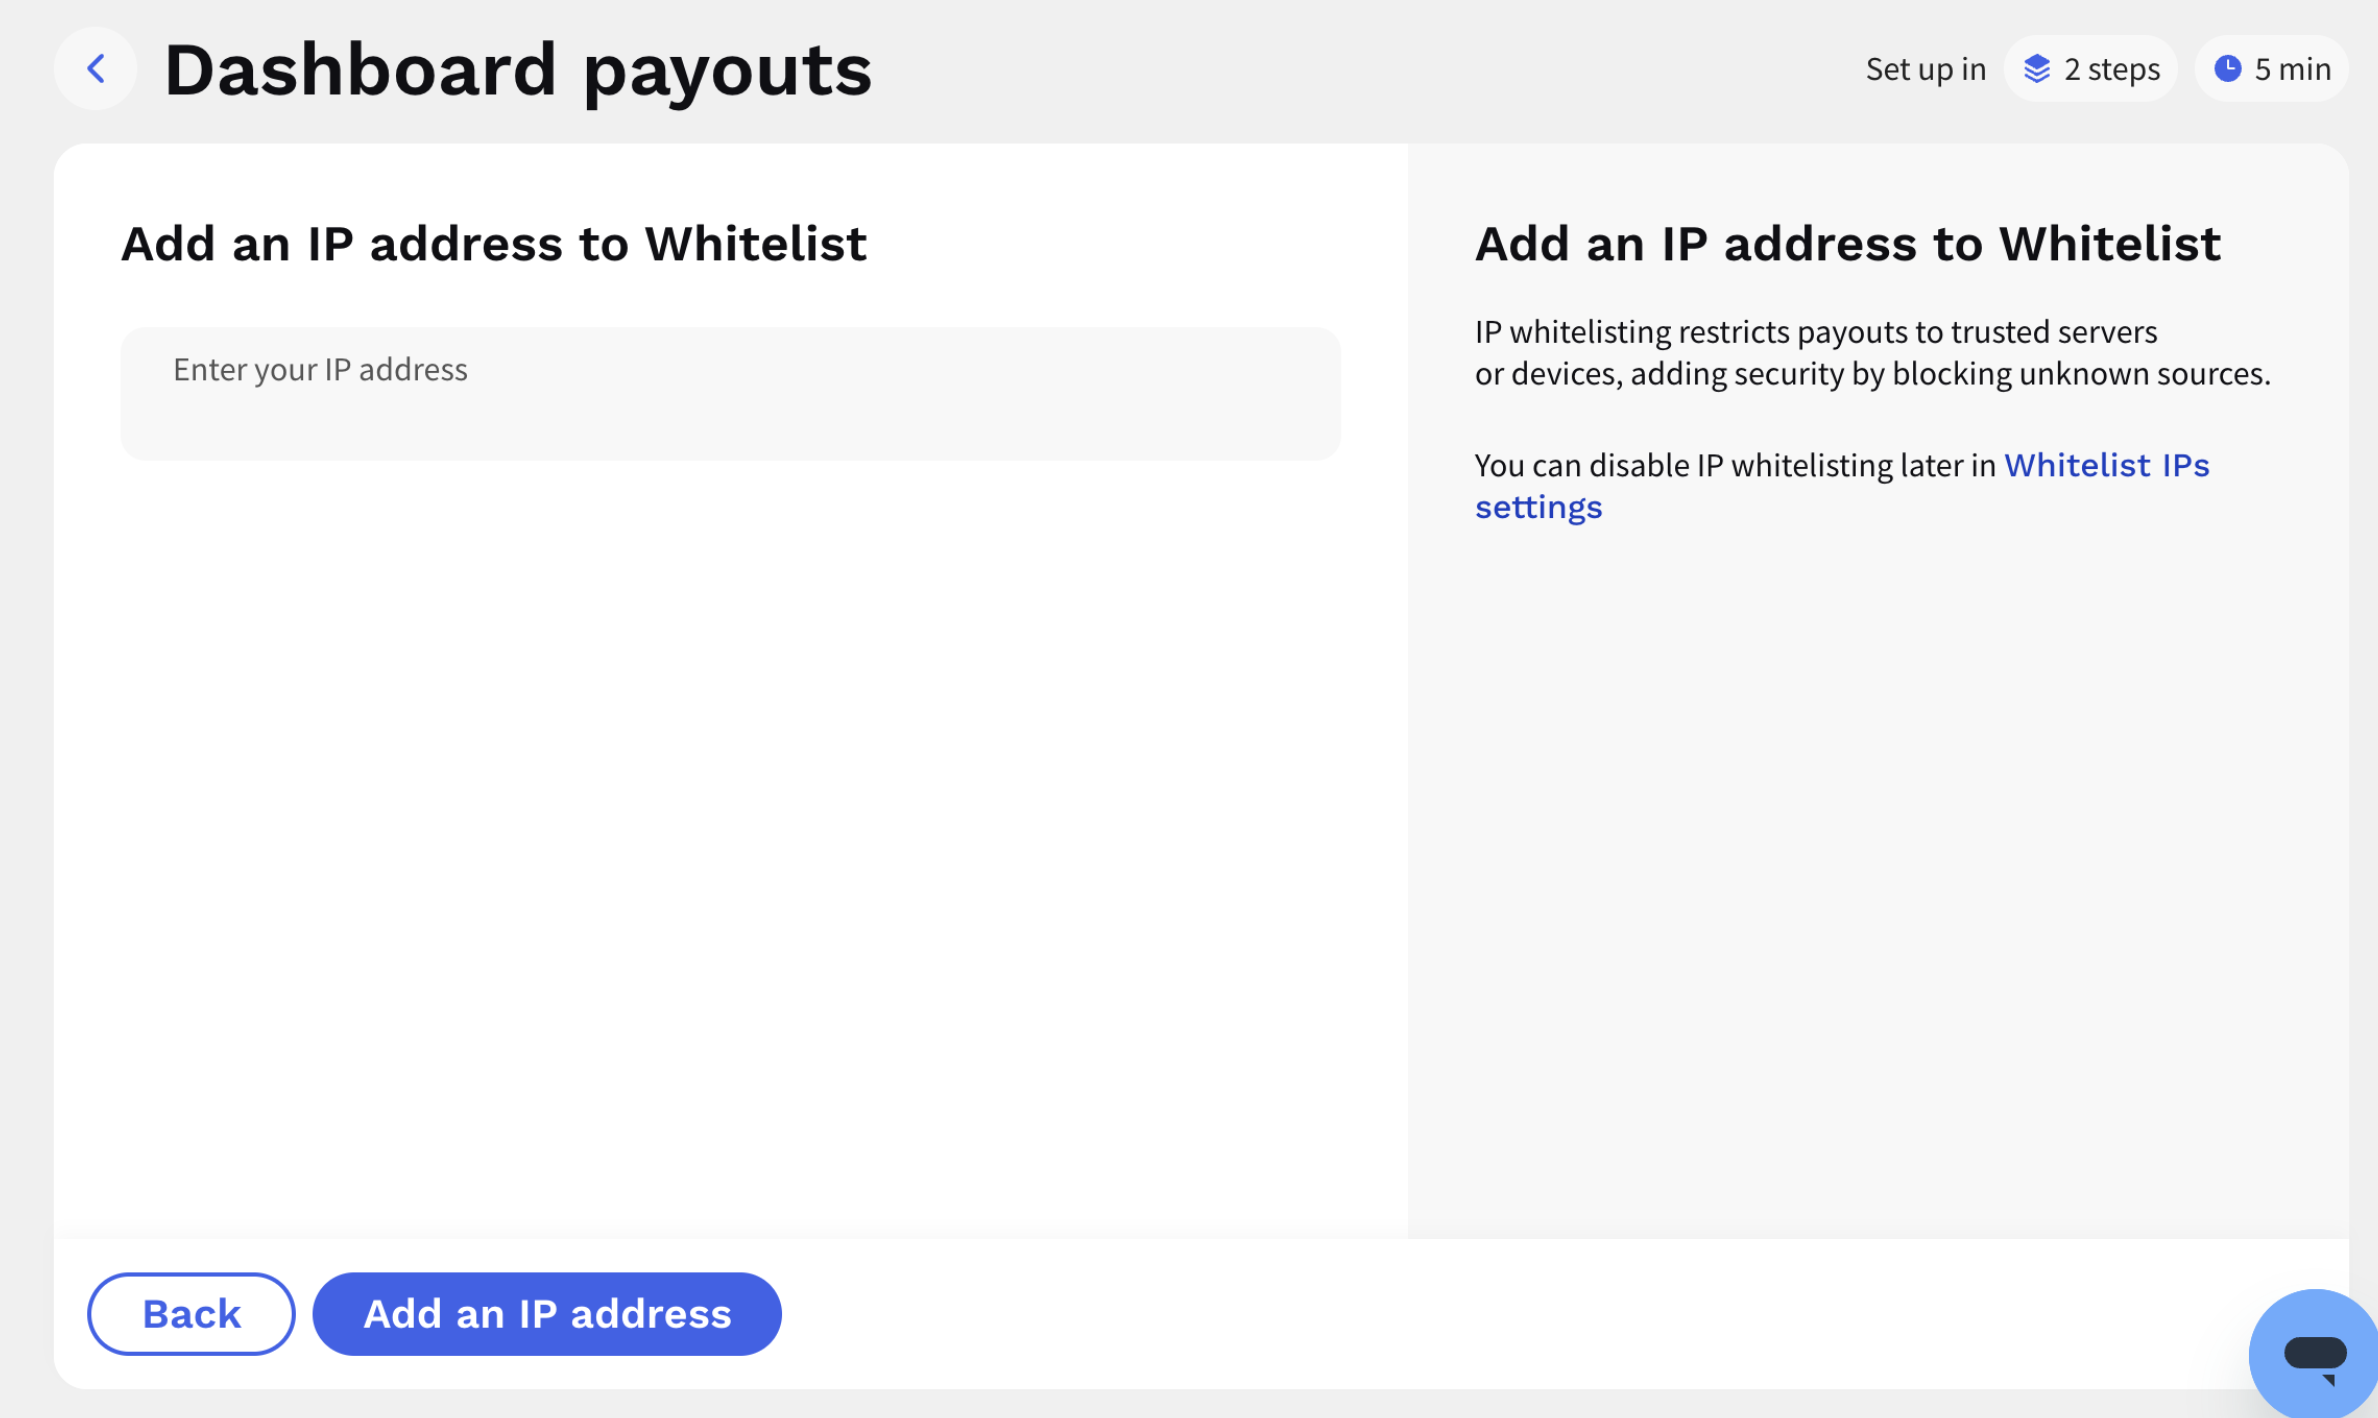
Task: Click the right panel Whitelist heading
Action: point(1848,244)
